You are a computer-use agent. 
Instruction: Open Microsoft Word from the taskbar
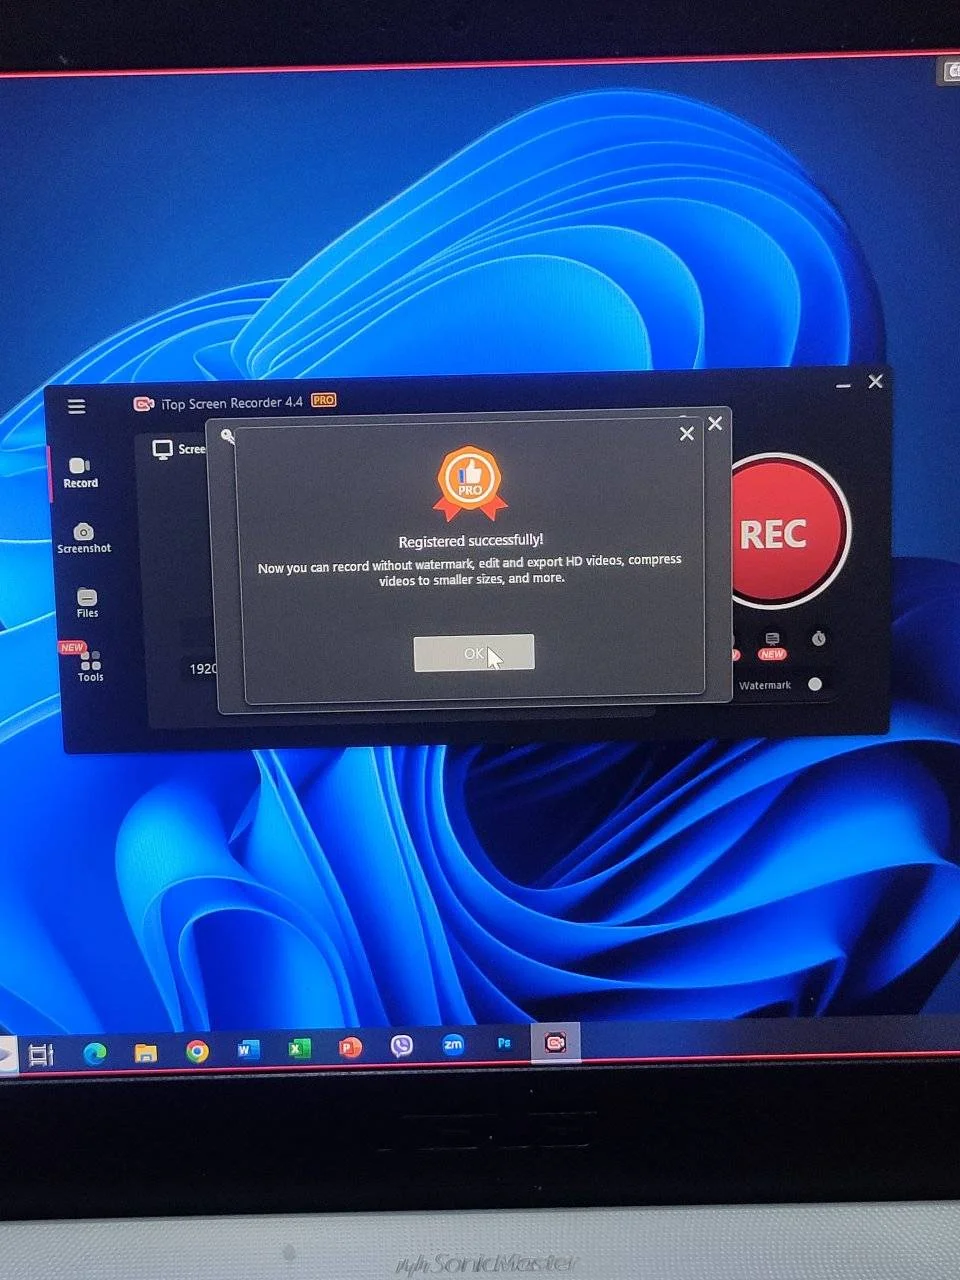[248, 1050]
